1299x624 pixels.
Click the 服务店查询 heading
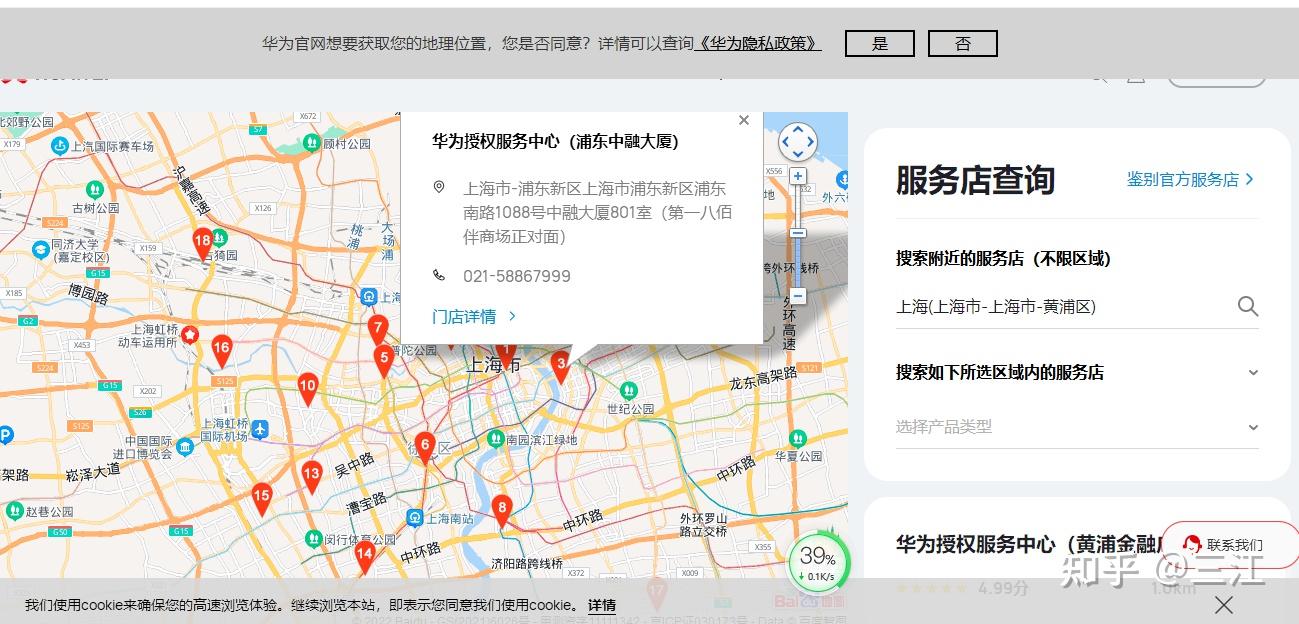coord(976,180)
